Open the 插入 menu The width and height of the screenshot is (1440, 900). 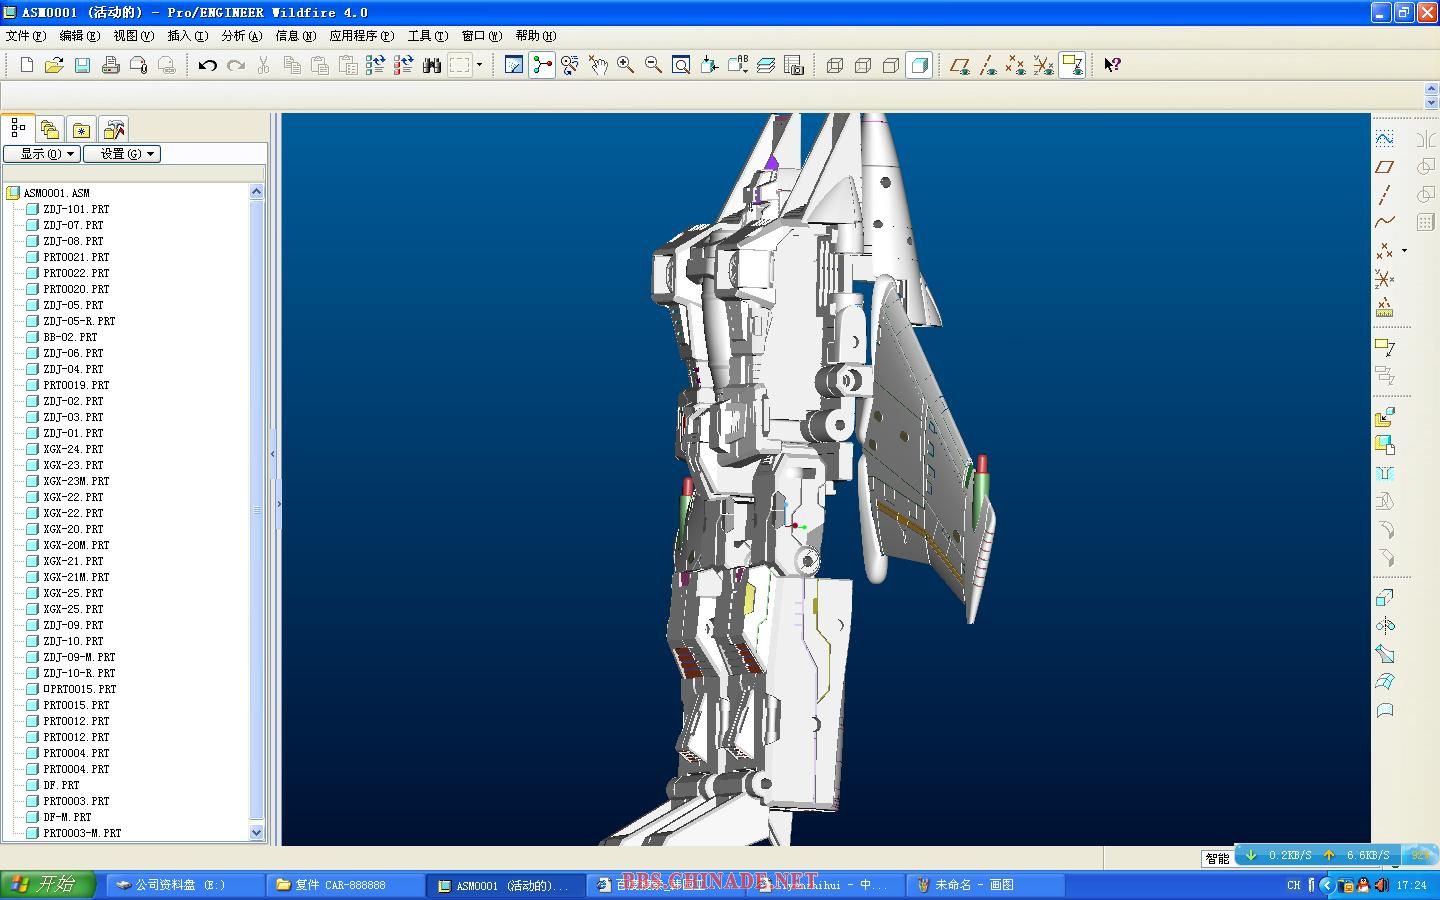coord(188,35)
